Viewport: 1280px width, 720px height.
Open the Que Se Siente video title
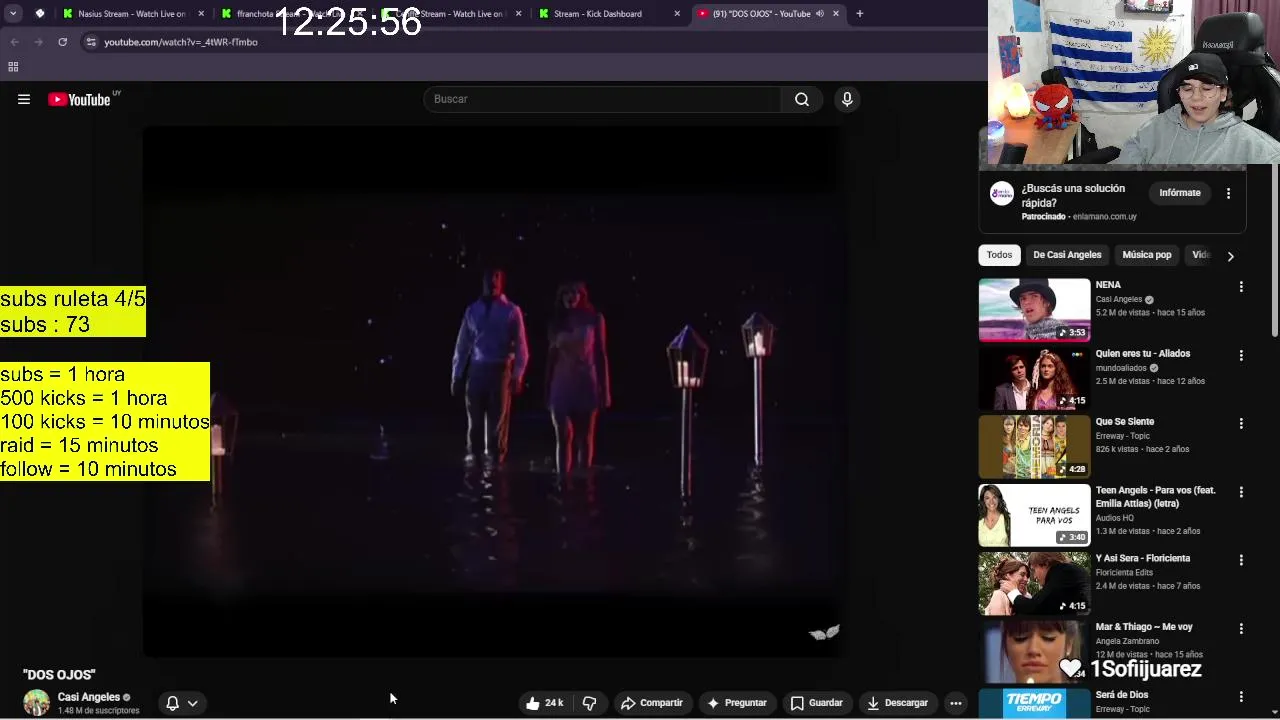pos(1125,422)
